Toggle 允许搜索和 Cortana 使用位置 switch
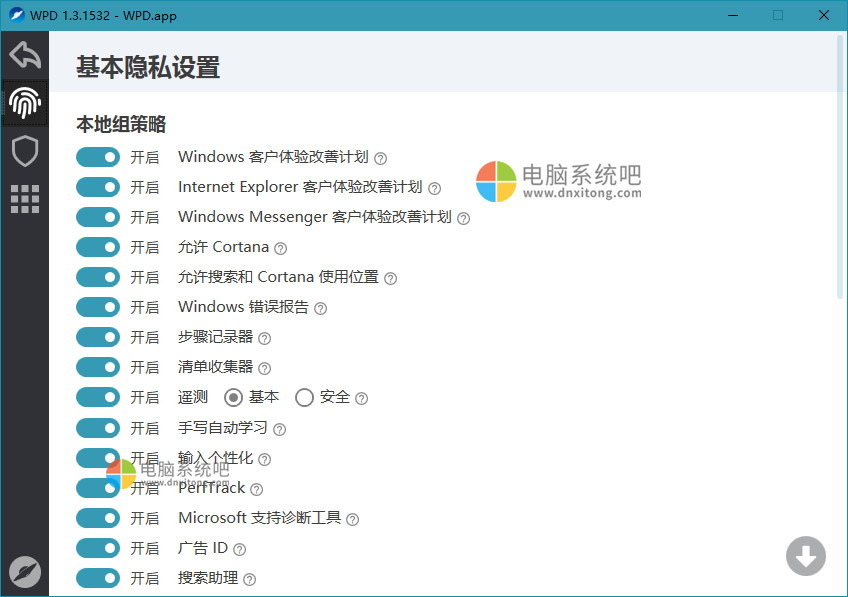The image size is (848, 597). click(98, 277)
